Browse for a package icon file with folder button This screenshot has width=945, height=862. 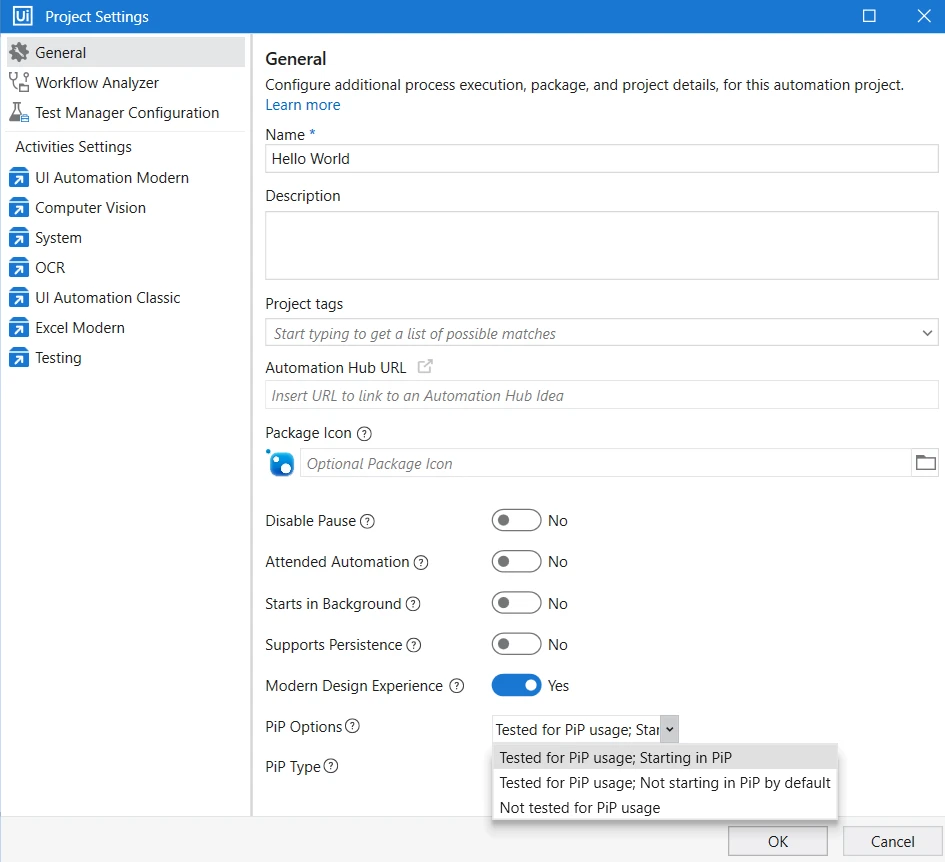click(925, 463)
